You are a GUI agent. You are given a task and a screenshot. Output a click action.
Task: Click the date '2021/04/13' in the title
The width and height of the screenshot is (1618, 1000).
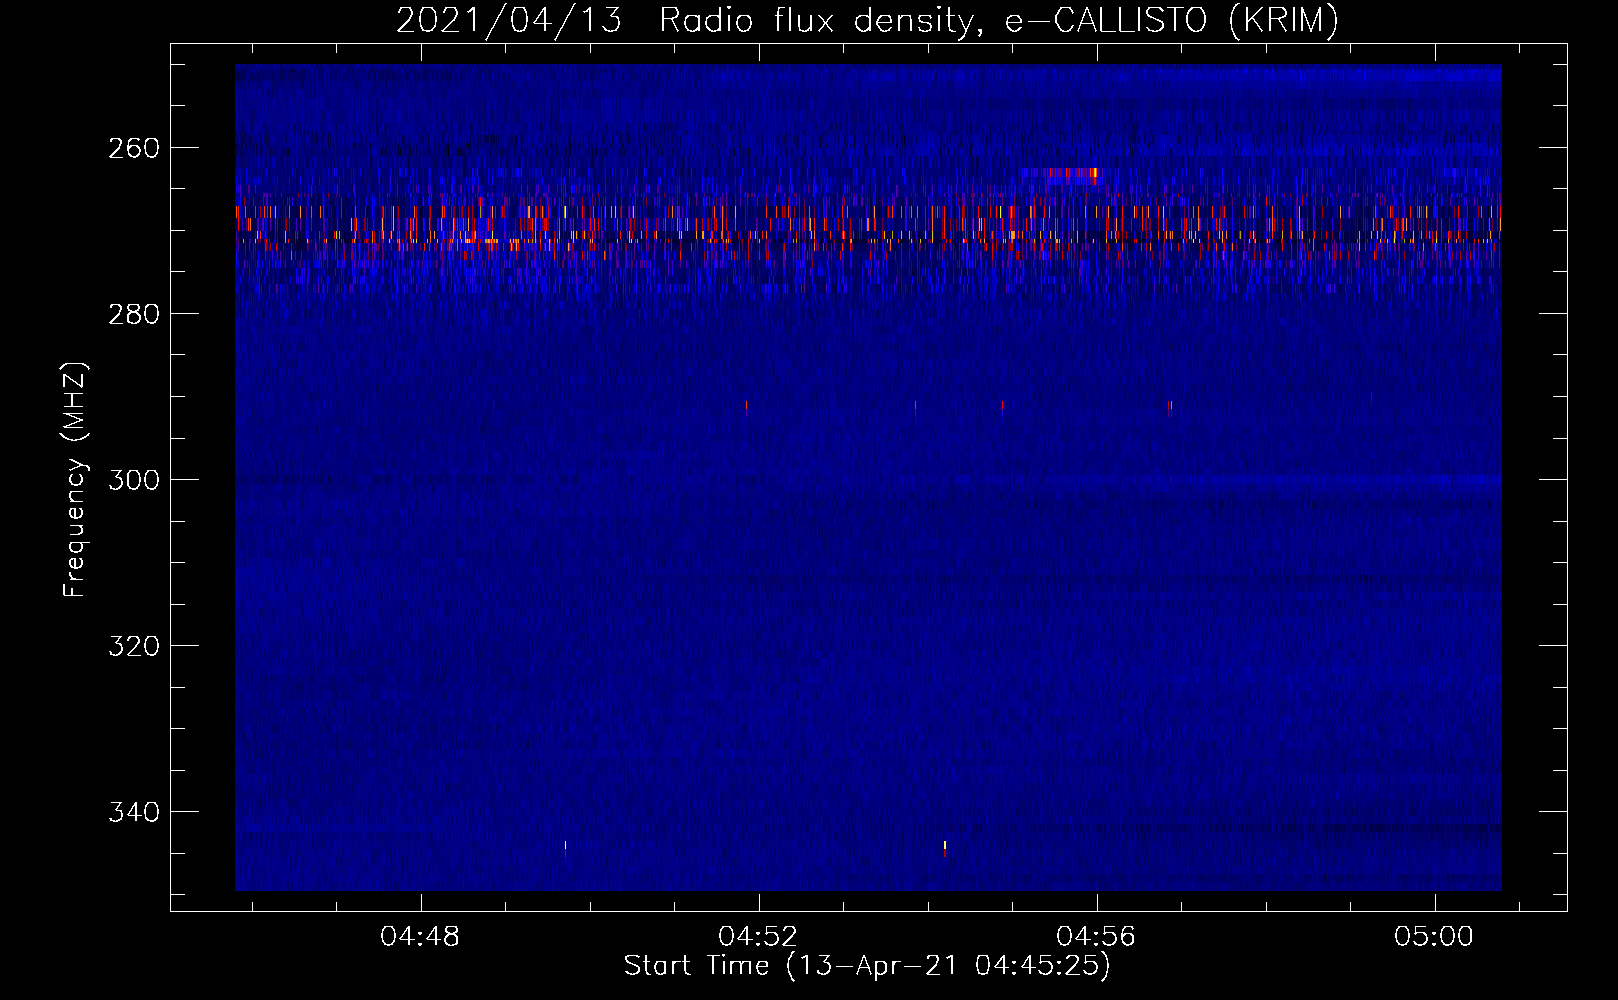point(509,20)
